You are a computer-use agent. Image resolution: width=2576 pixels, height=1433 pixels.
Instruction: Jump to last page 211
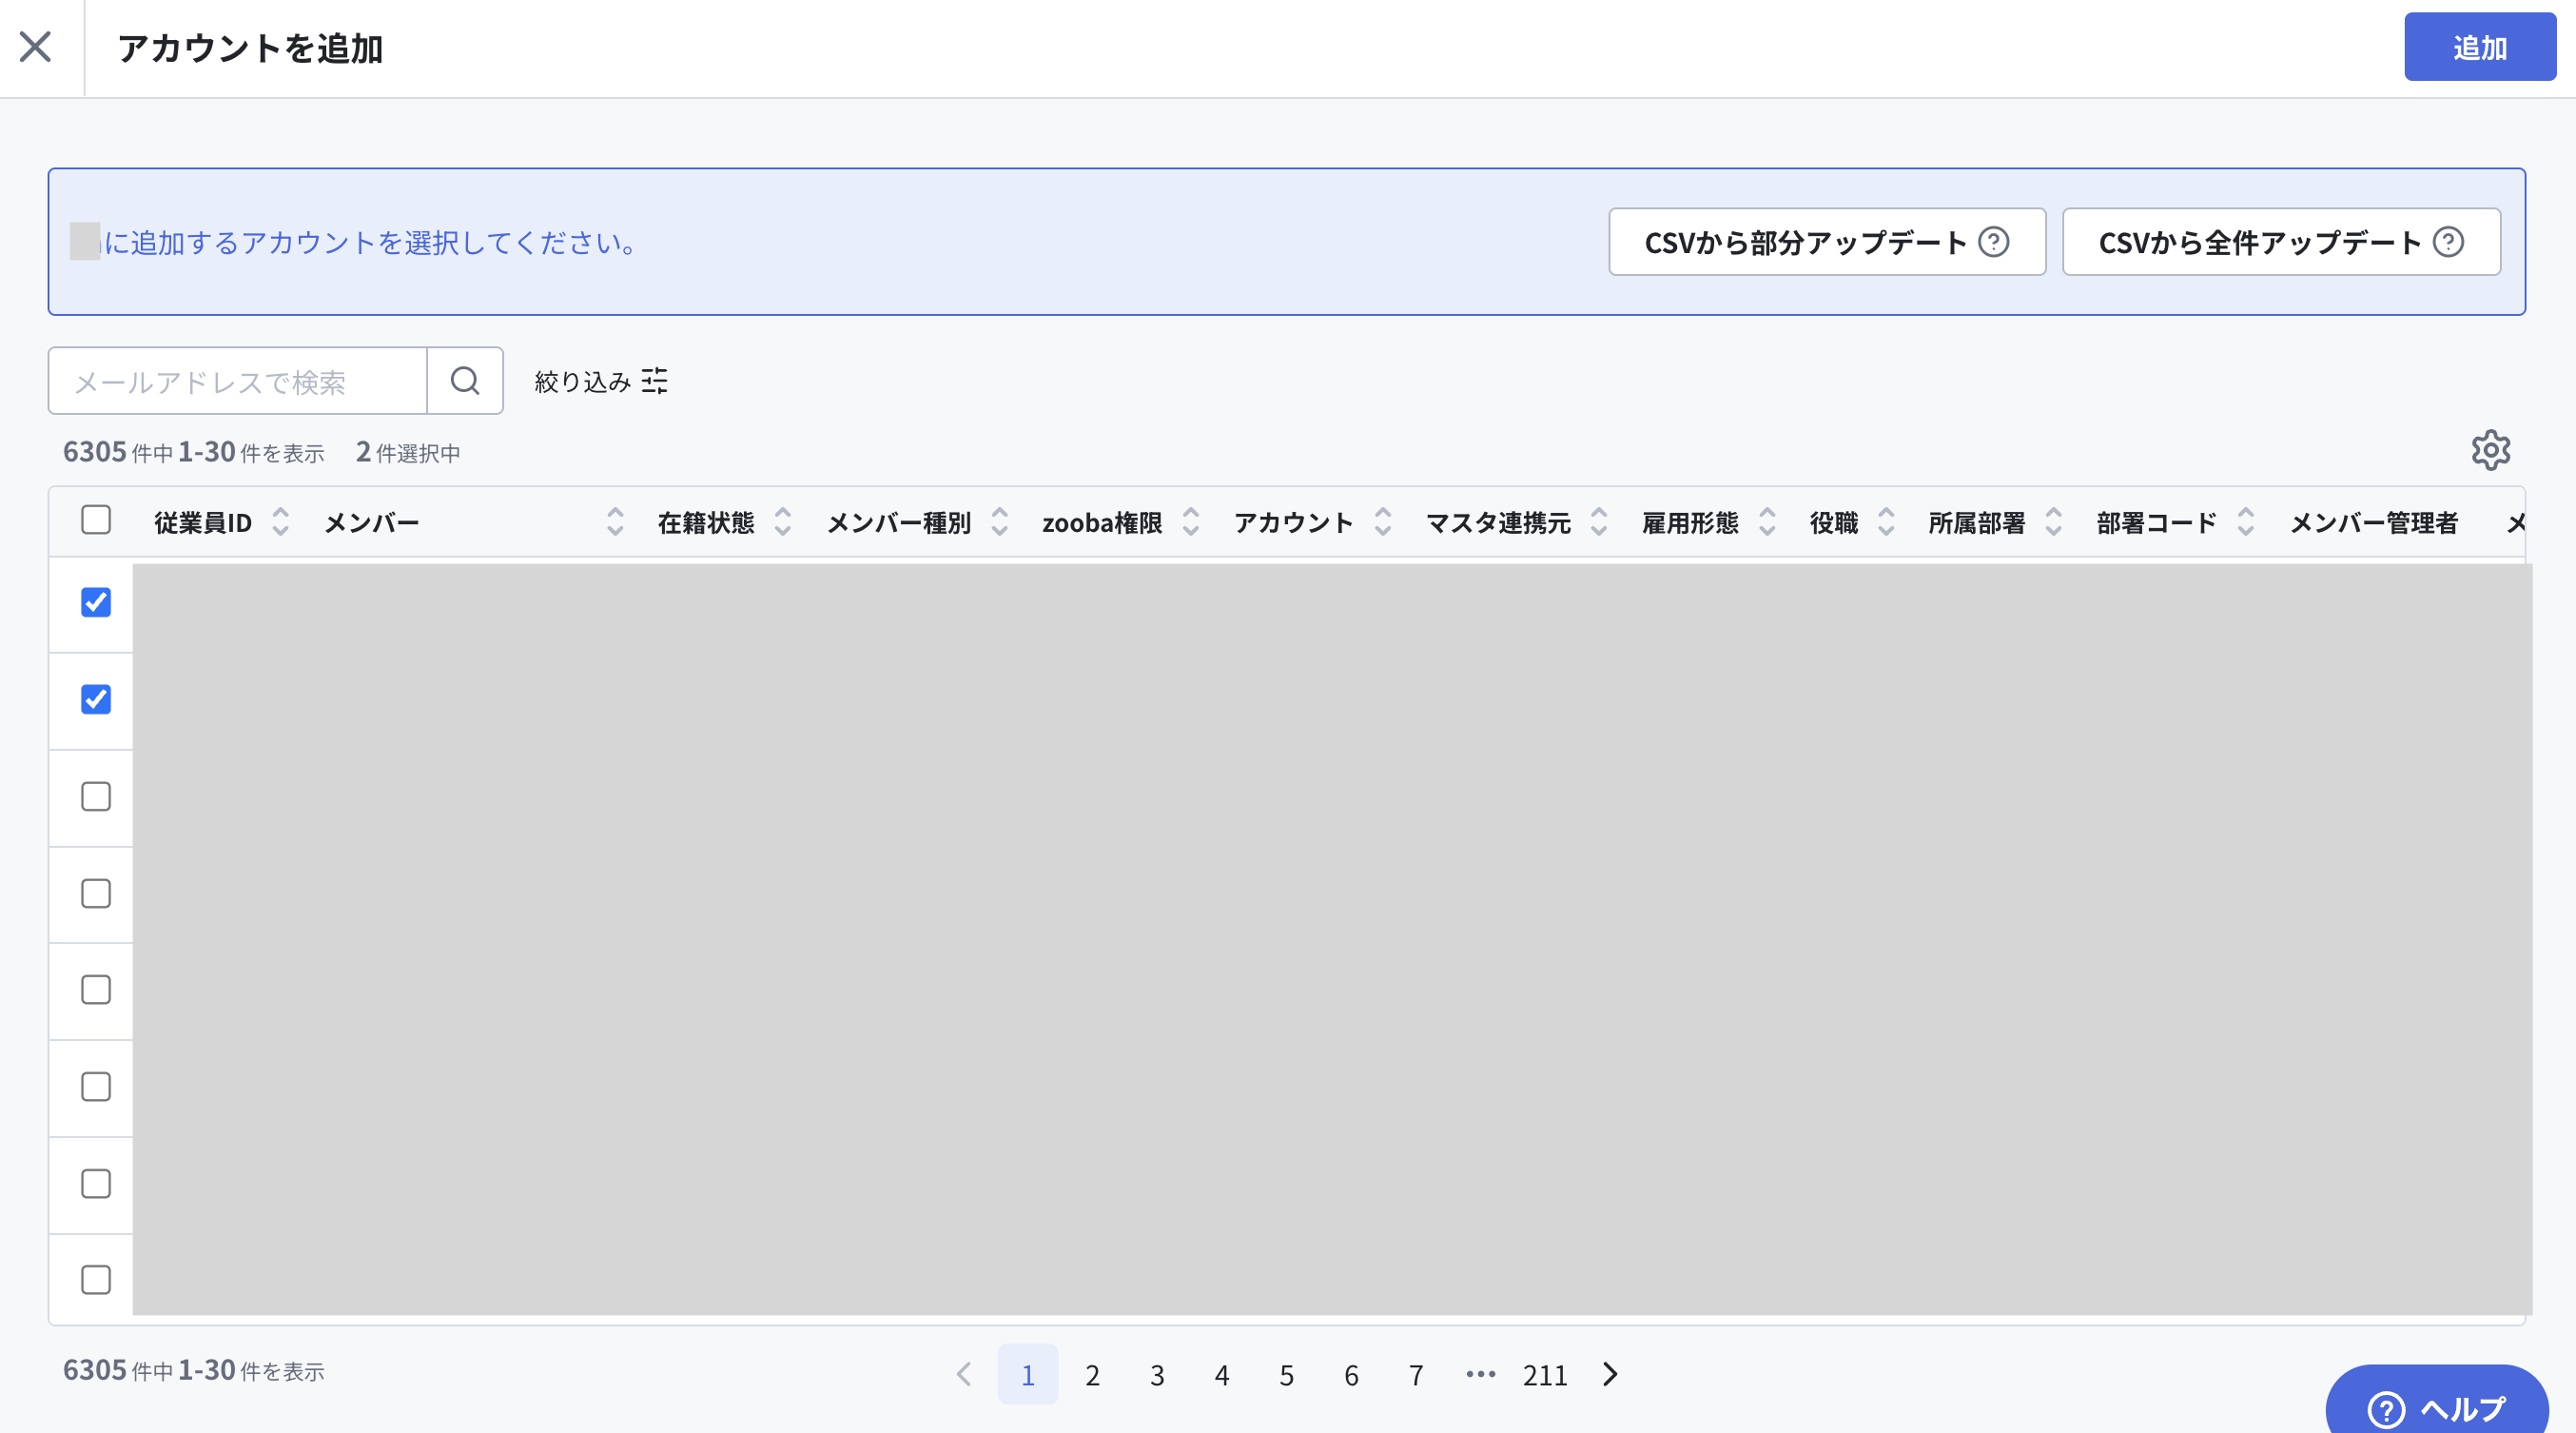coord(1545,1375)
